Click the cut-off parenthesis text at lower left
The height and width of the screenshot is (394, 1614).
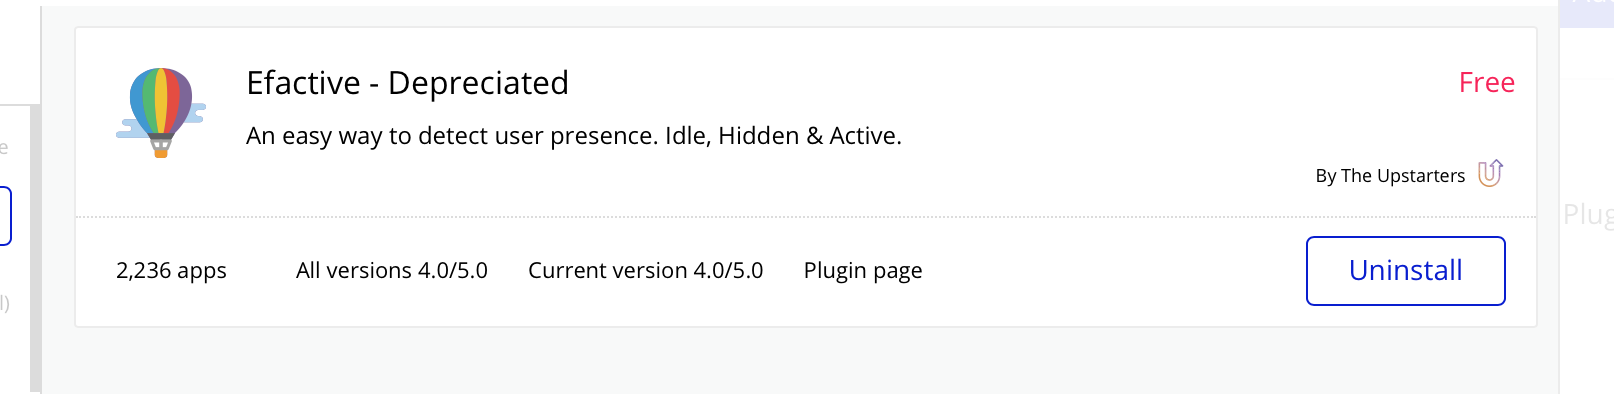coord(4,303)
